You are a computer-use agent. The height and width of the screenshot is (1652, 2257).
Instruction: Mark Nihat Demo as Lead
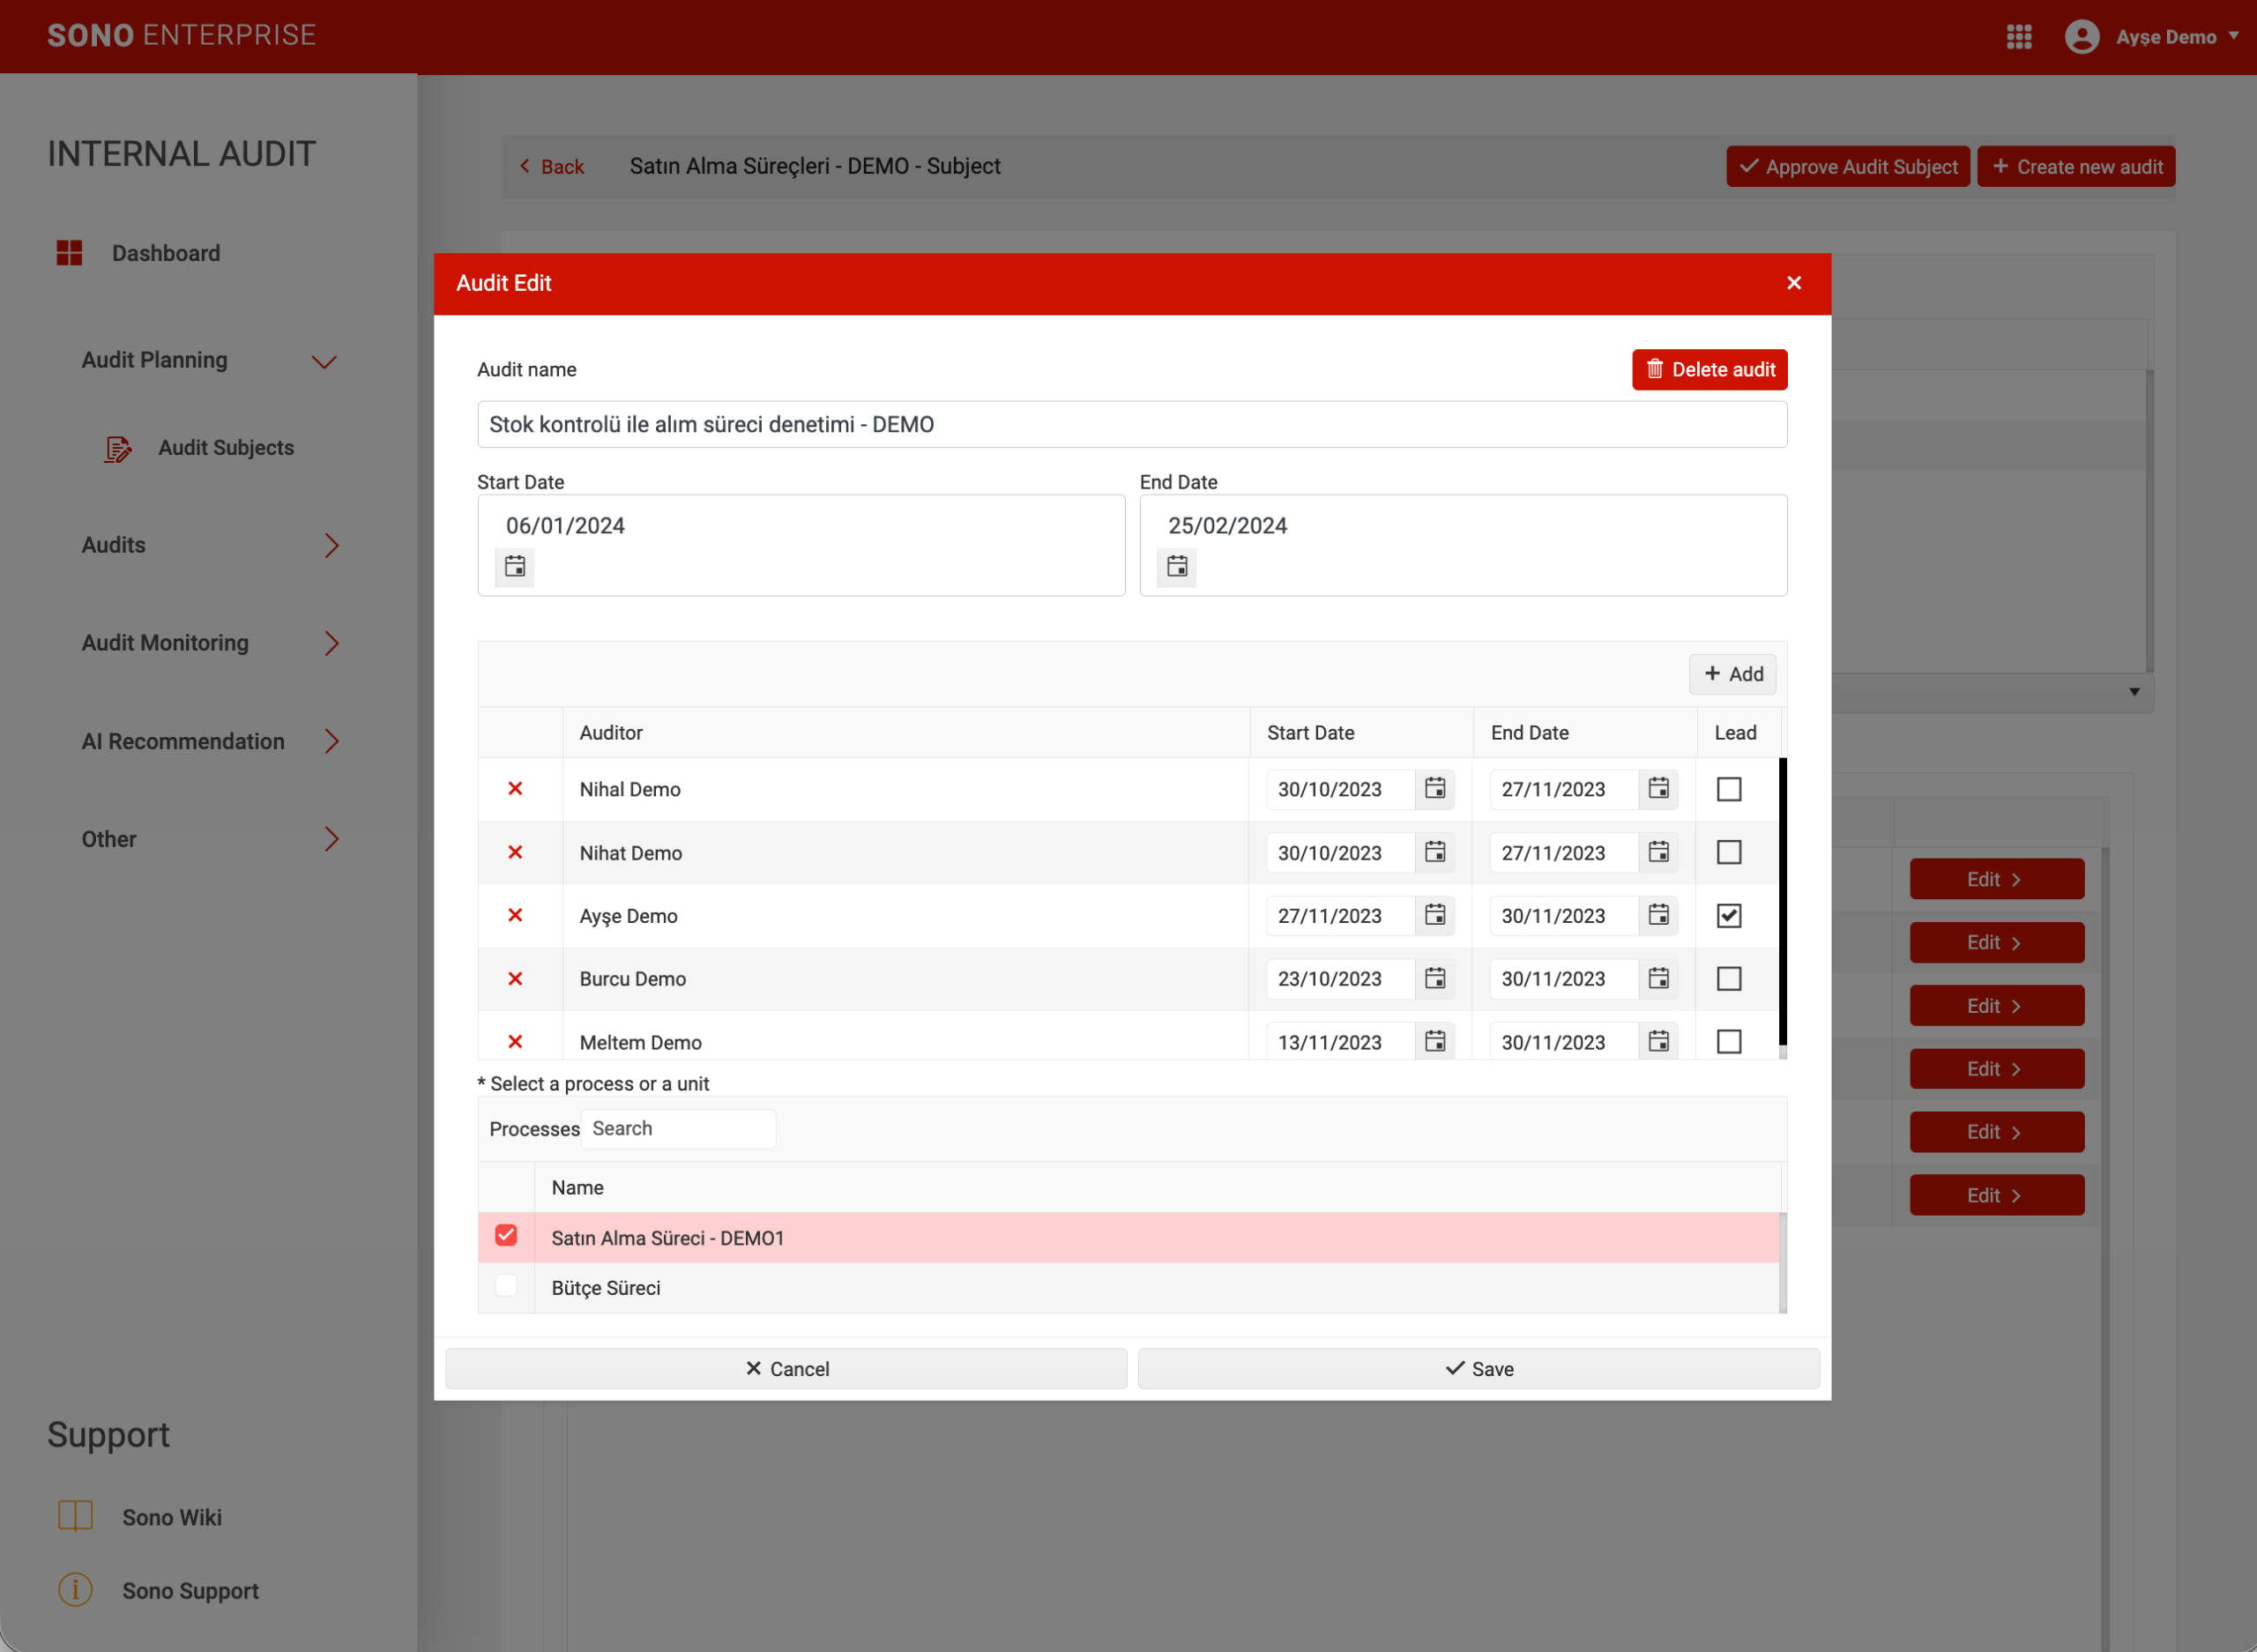tap(1729, 852)
